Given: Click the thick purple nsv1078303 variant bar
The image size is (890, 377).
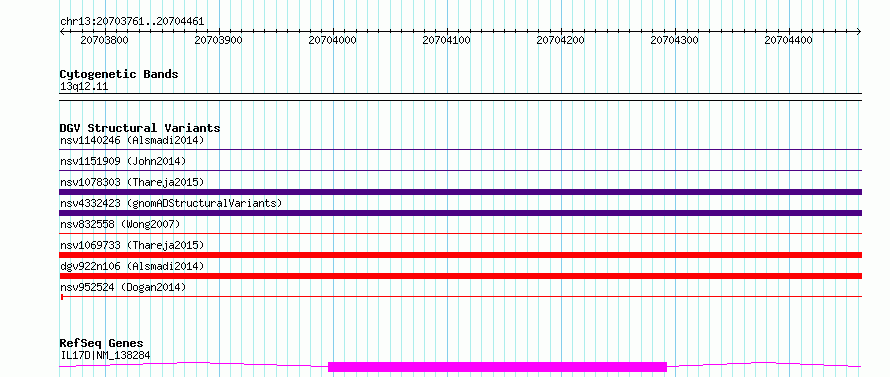Looking at the screenshot, I should coord(461,192).
